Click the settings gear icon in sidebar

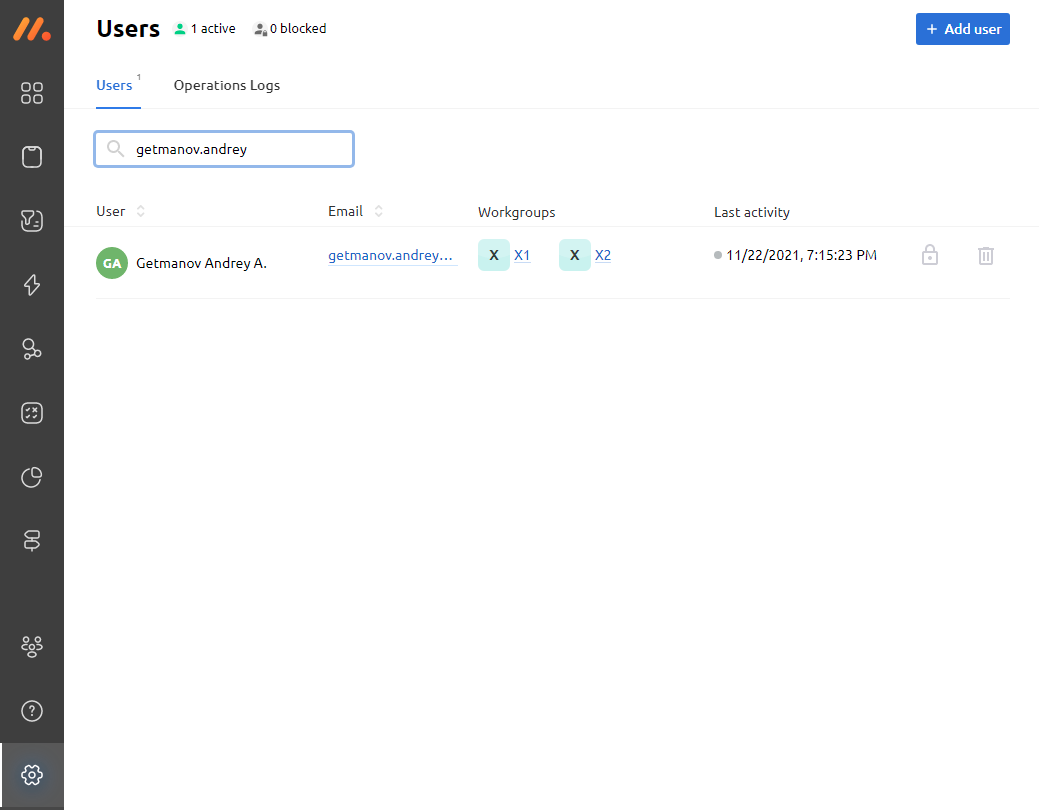tap(32, 775)
